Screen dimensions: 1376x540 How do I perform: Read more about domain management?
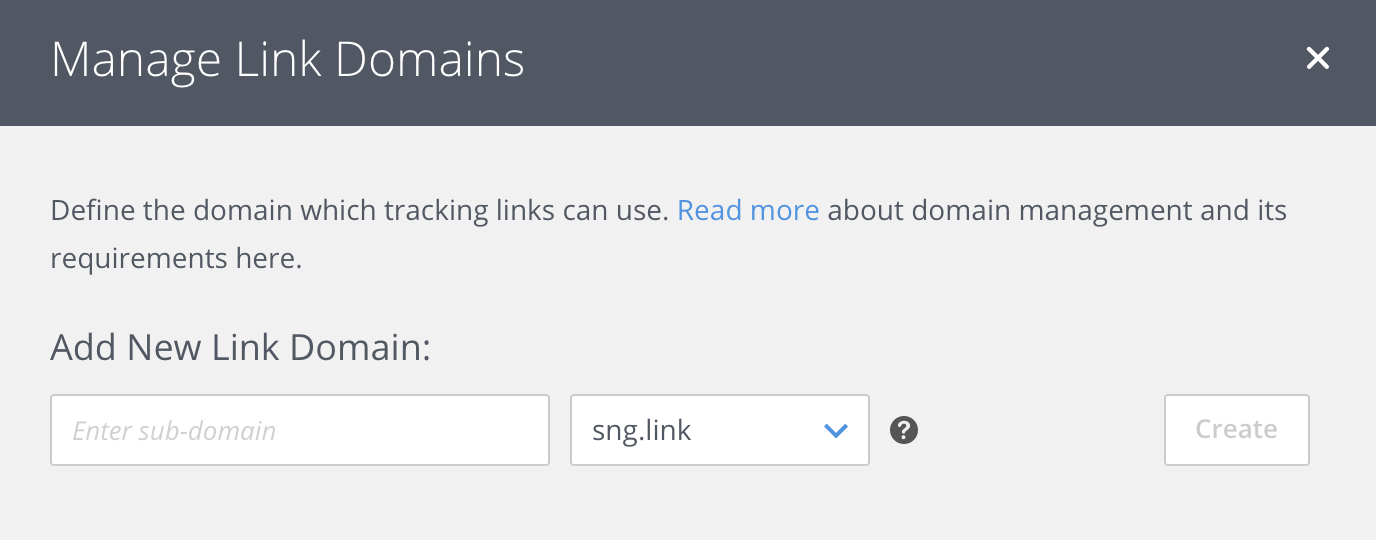tap(748, 211)
